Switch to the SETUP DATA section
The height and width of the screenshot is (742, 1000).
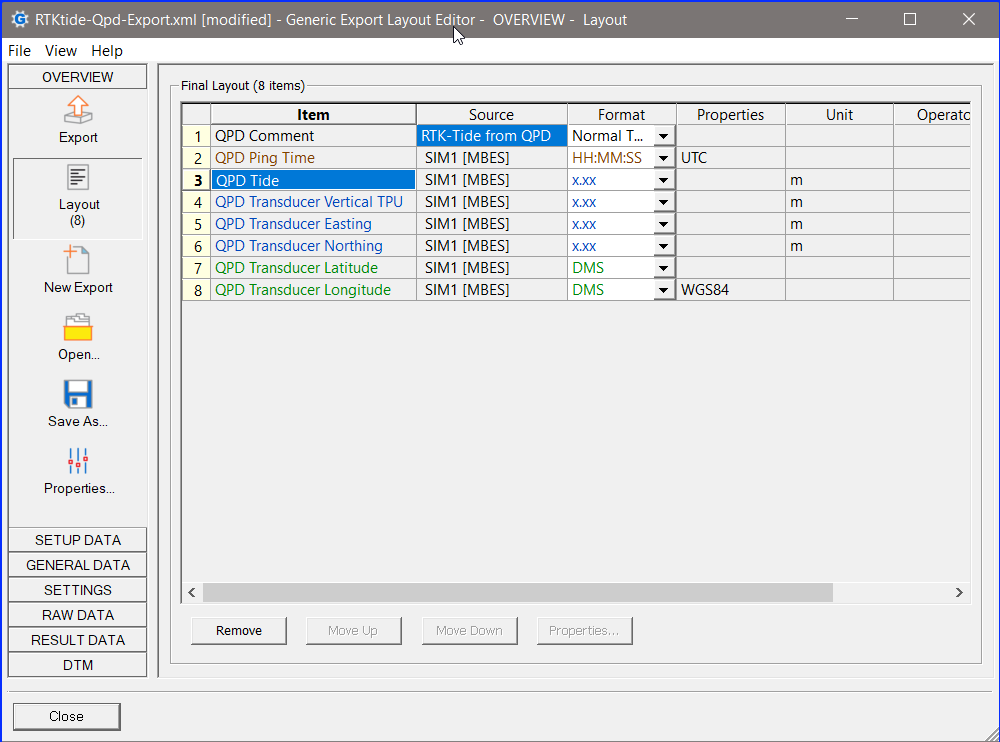click(x=78, y=540)
